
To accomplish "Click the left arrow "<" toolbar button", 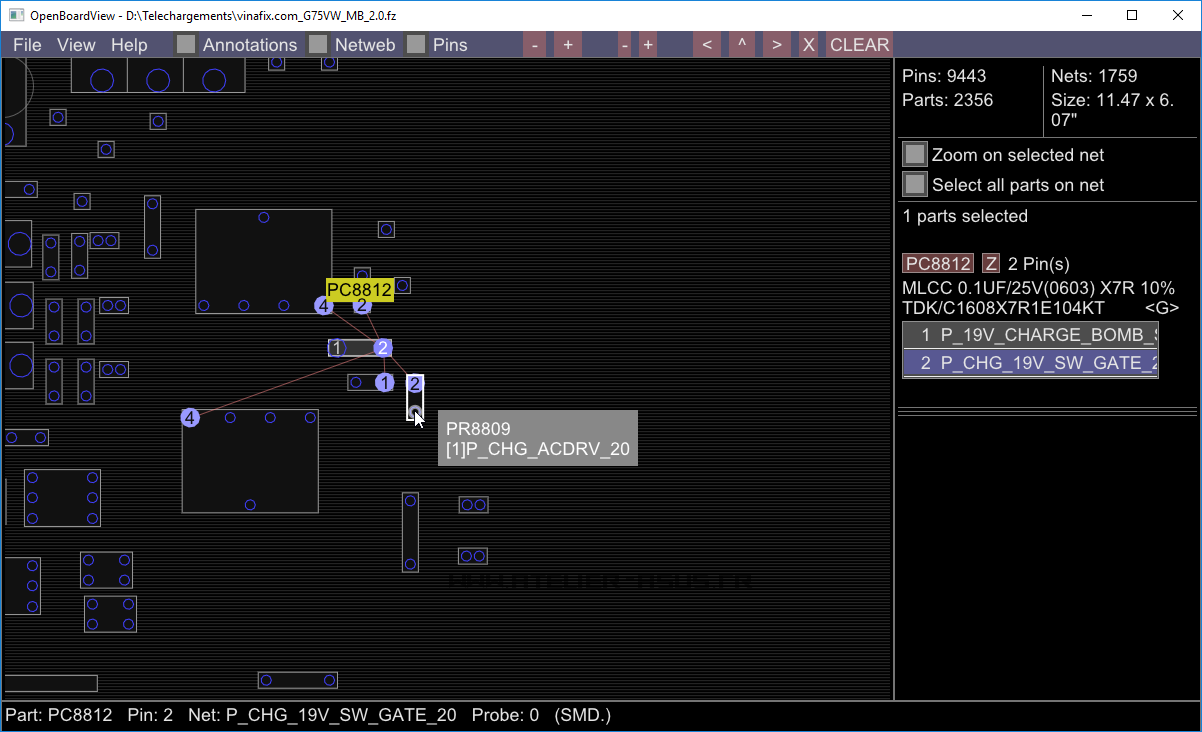I will click(x=707, y=45).
